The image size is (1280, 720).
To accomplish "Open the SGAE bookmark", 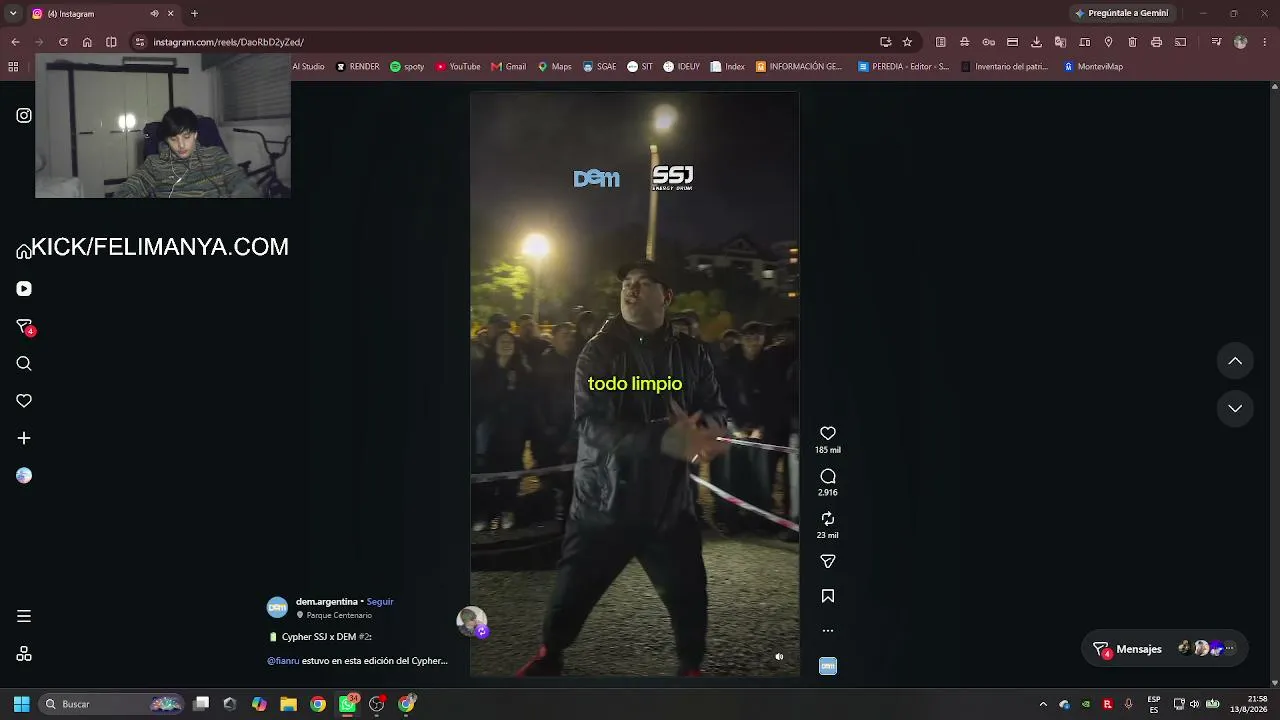I will pyautogui.click(x=600, y=67).
